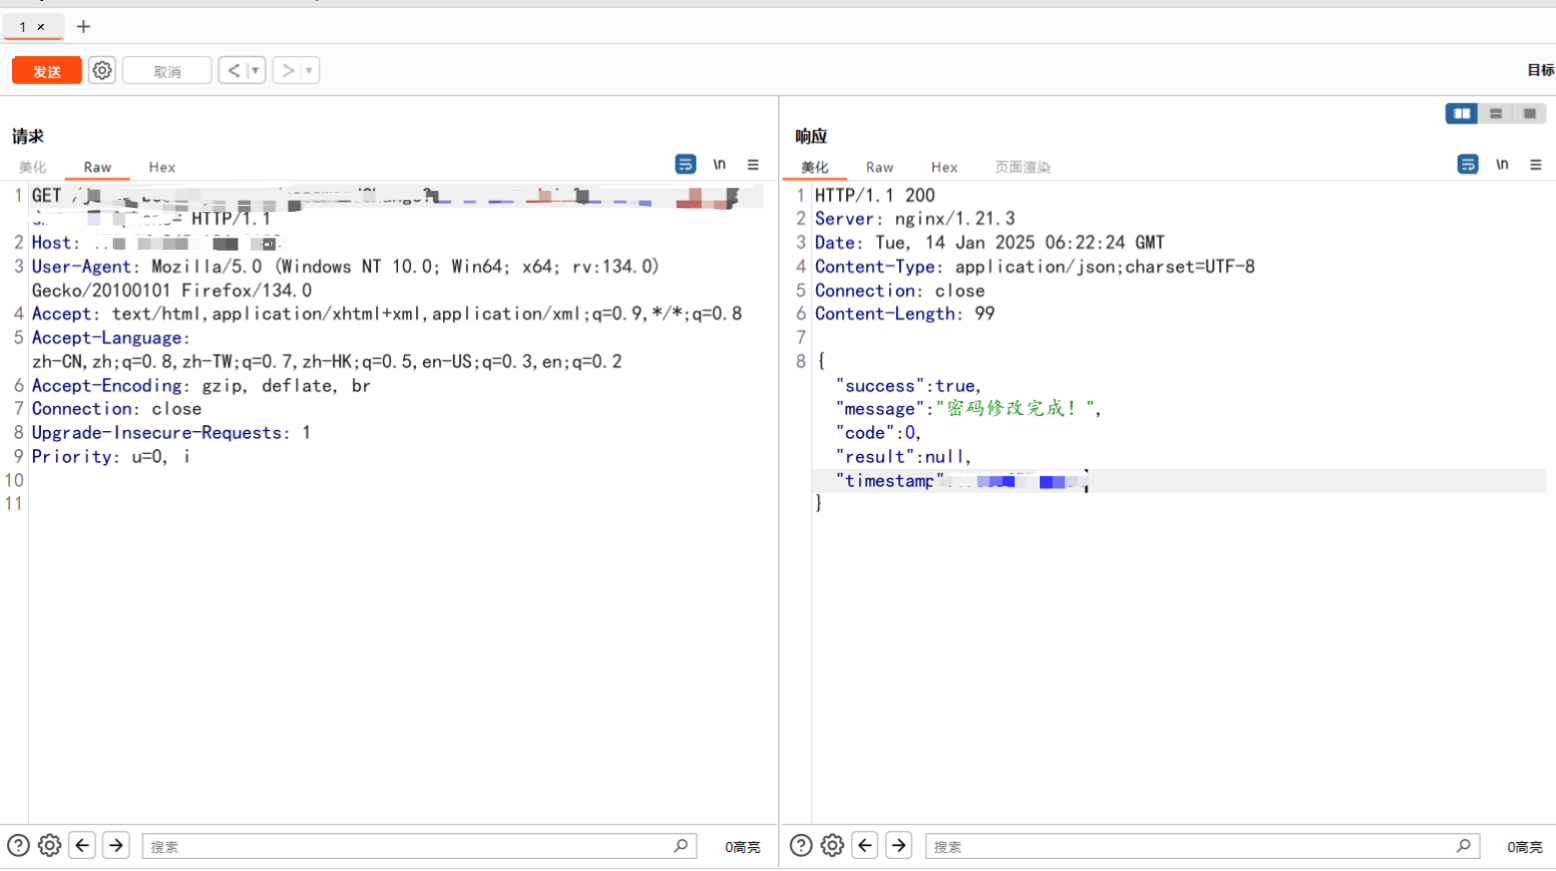Click the Content-Length: 99 line
The height and width of the screenshot is (871, 1556).
(x=905, y=313)
